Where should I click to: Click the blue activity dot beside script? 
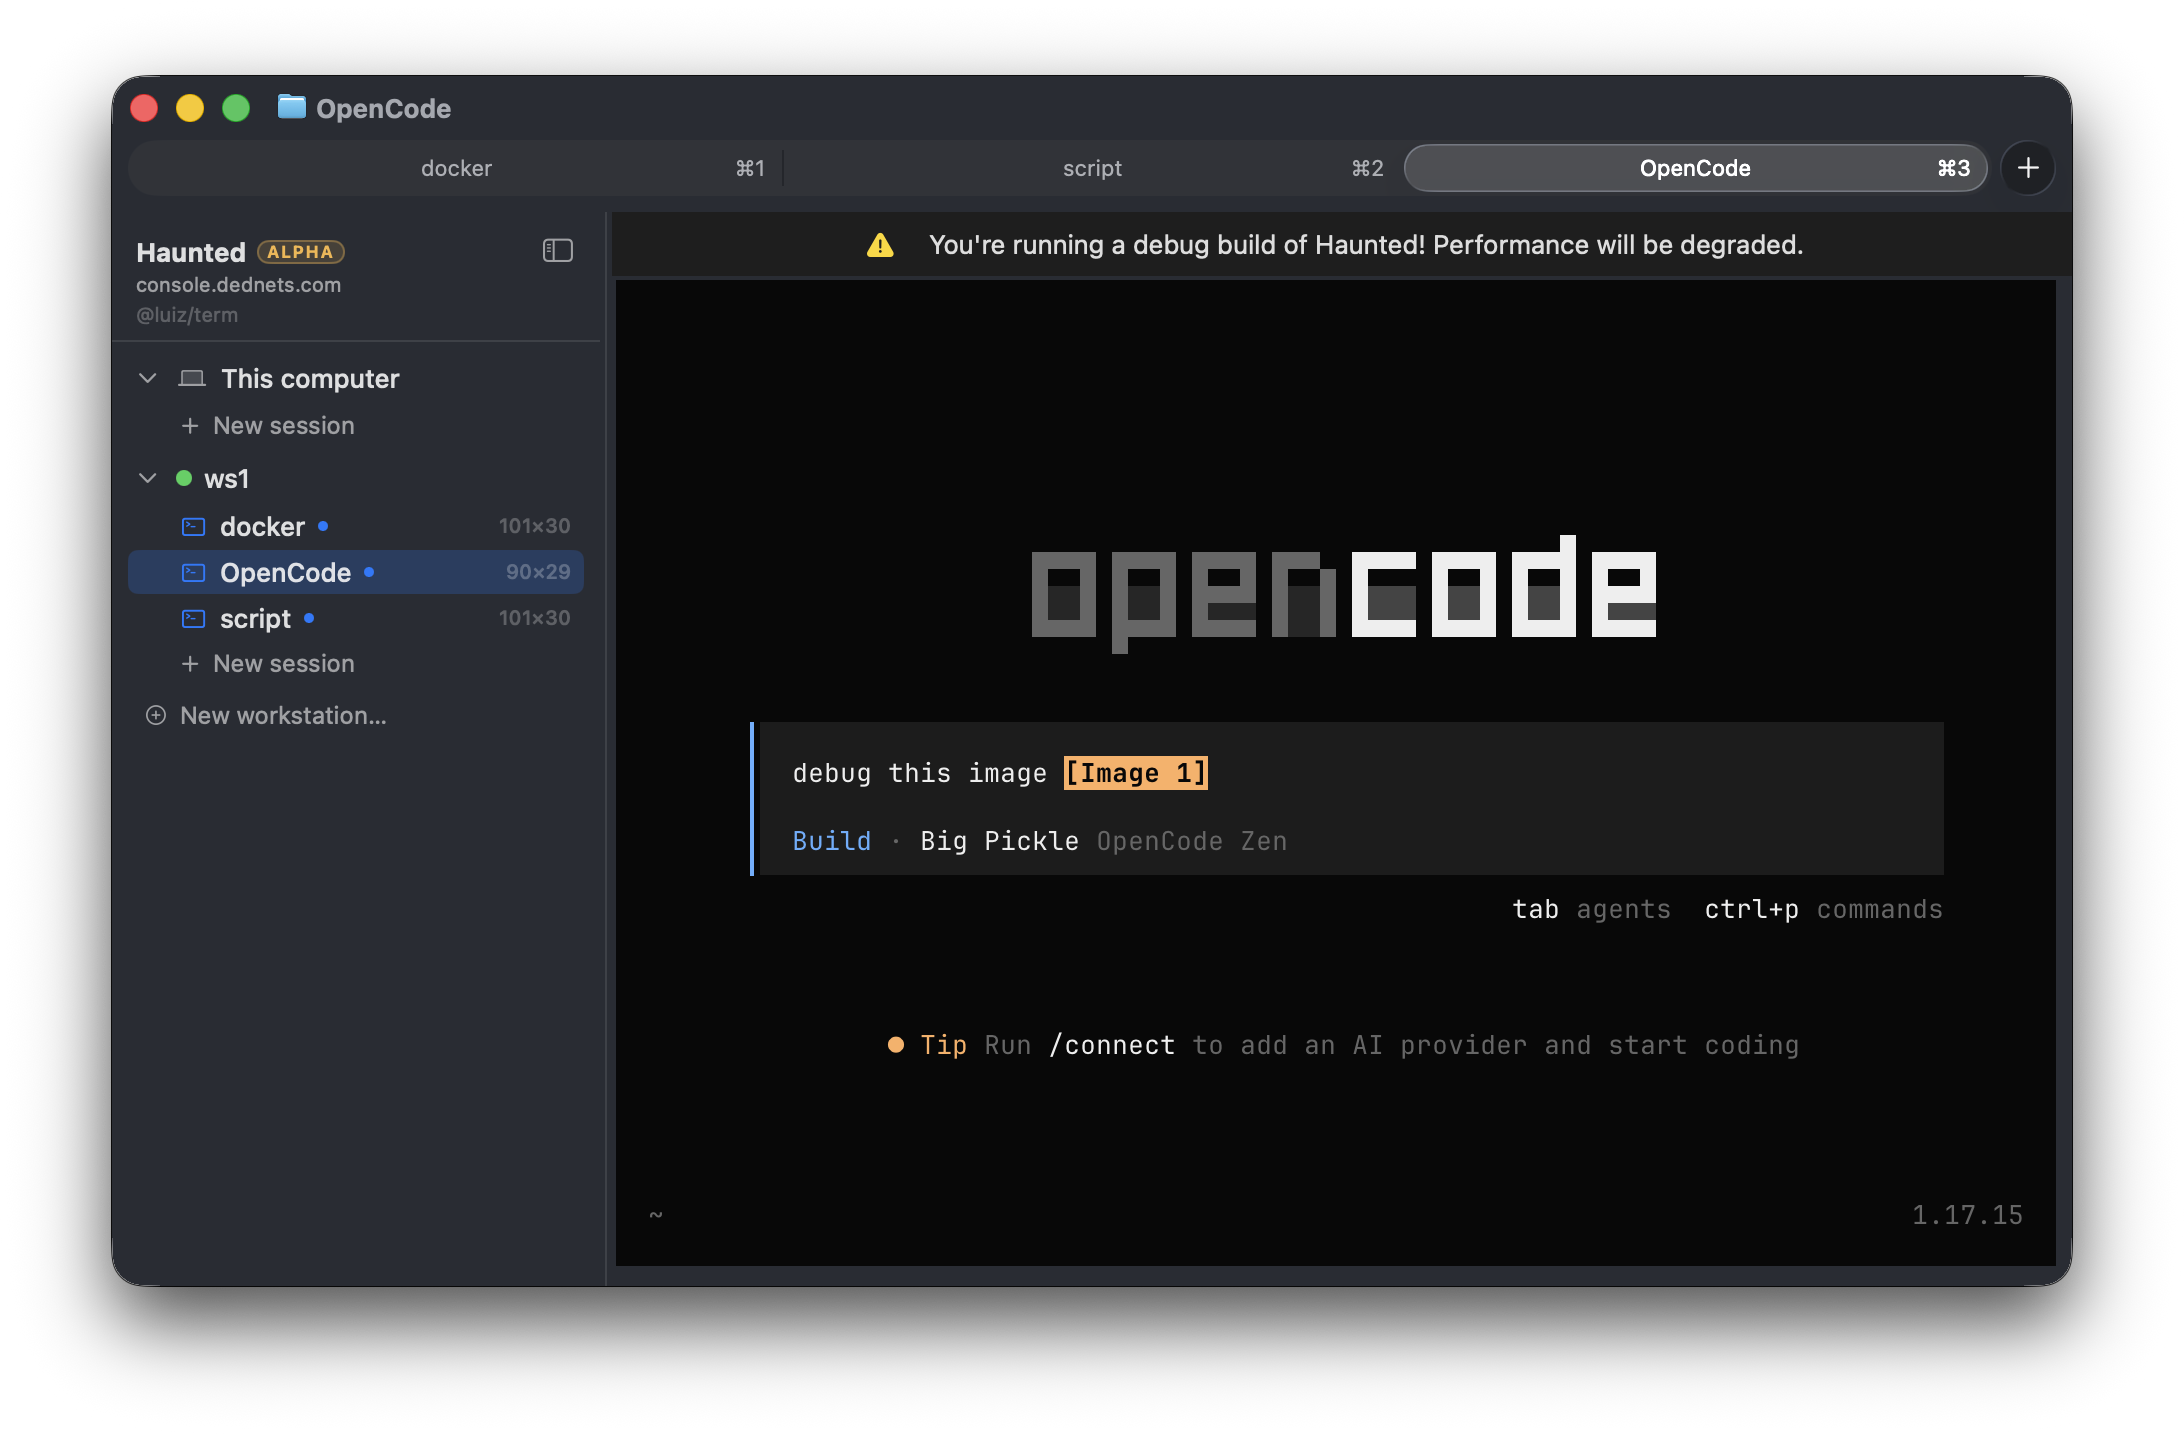[x=309, y=618]
